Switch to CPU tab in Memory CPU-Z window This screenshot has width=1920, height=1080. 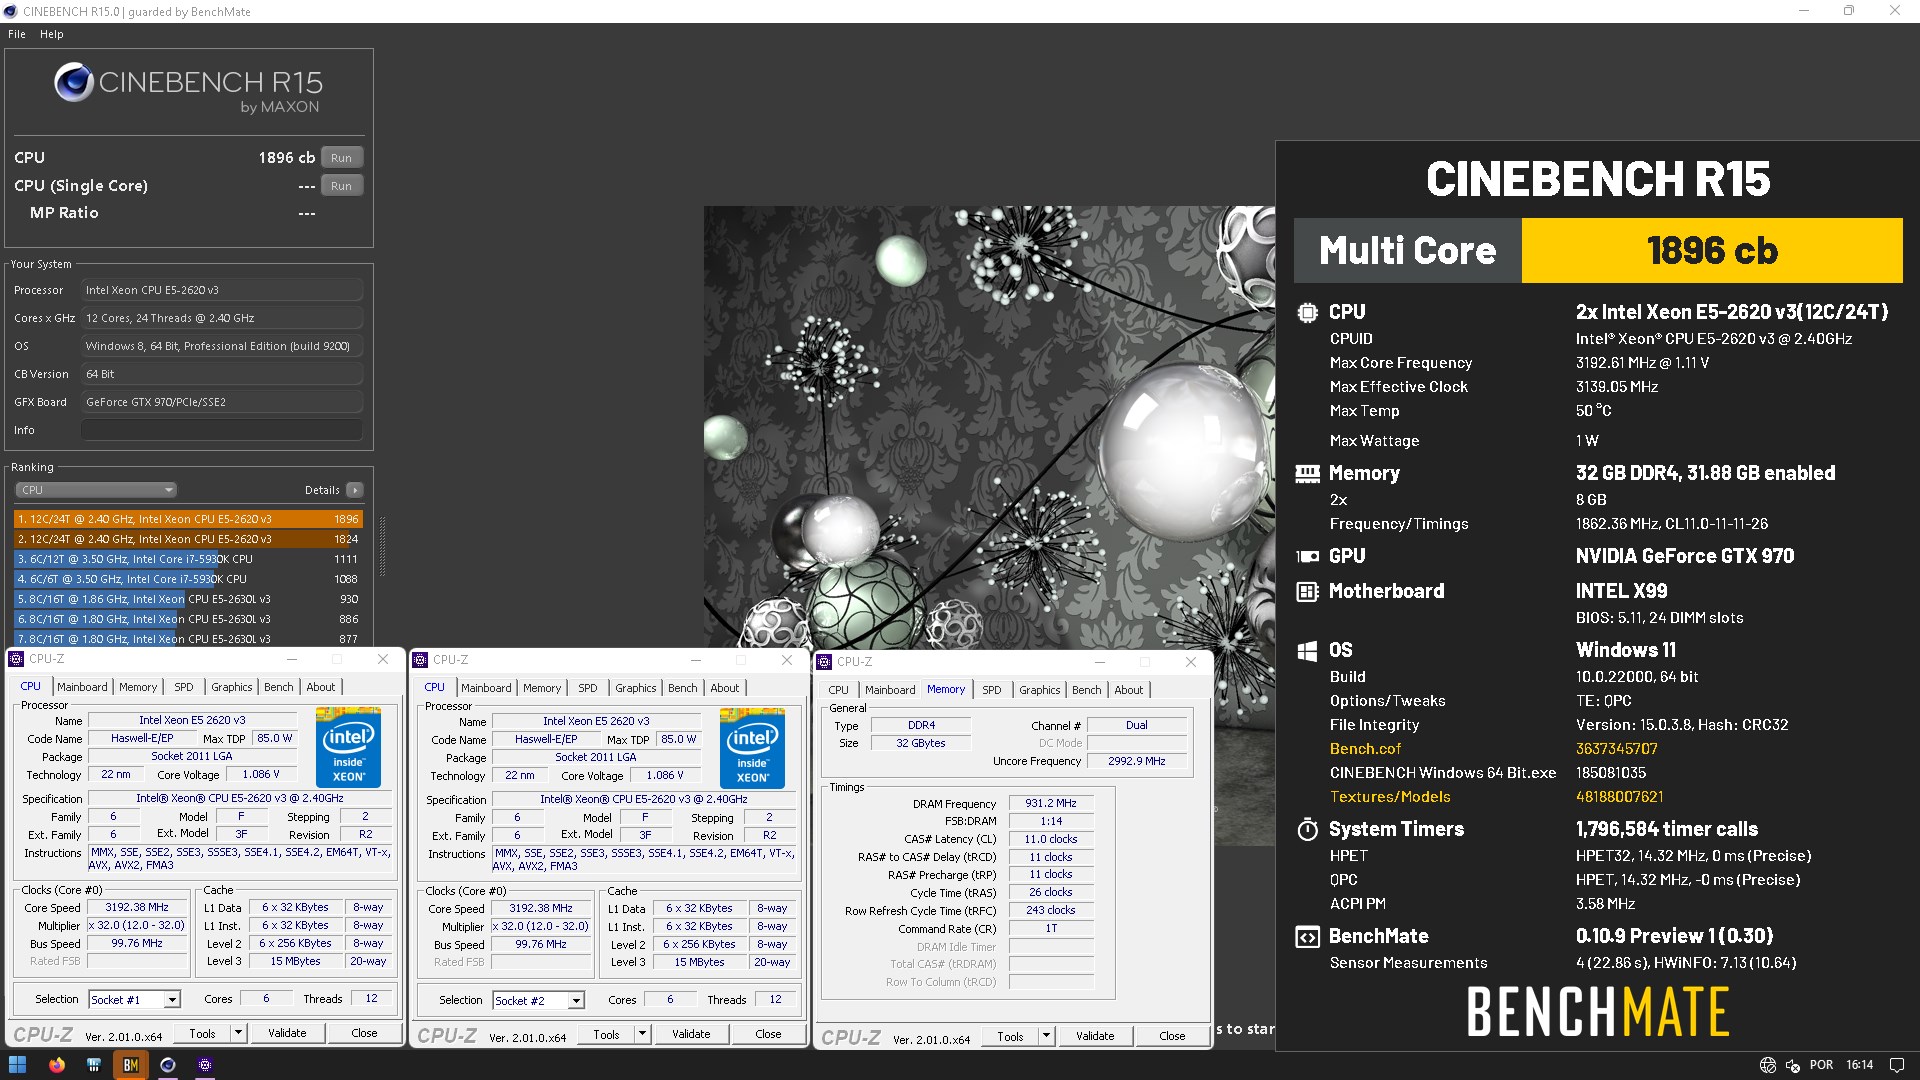pos(839,690)
